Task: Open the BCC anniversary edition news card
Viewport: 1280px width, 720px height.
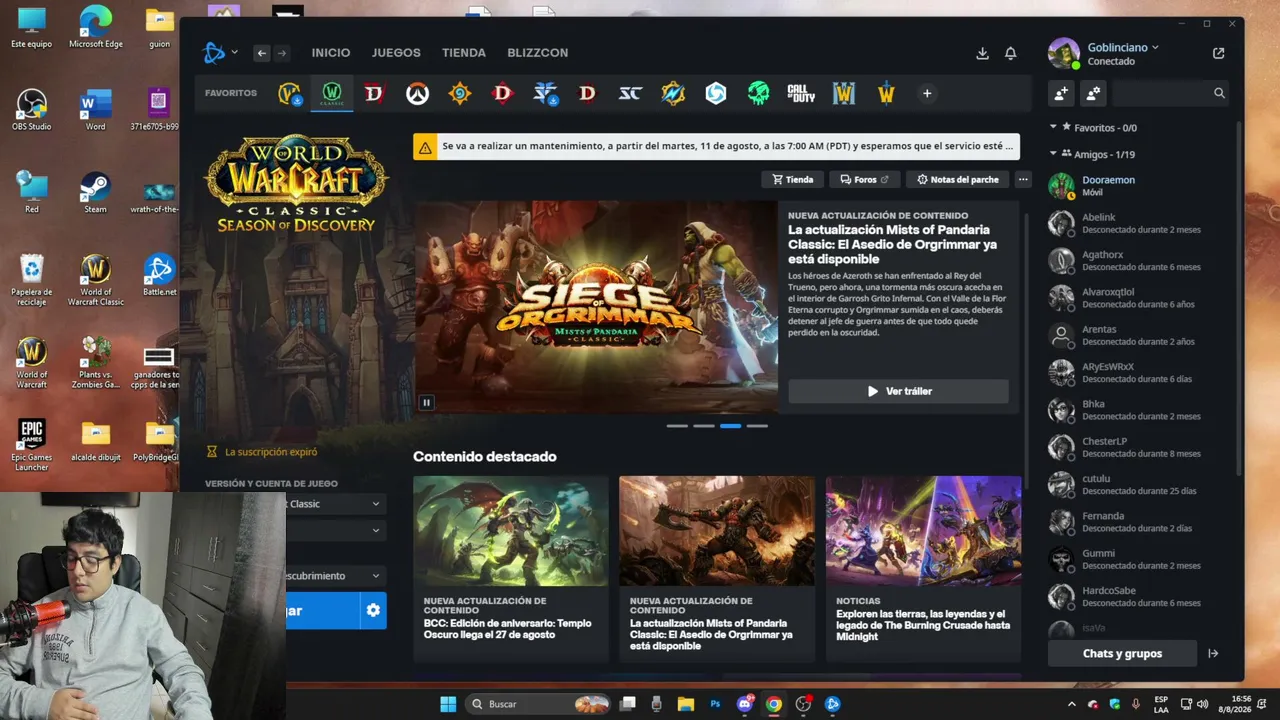Action: [x=510, y=568]
